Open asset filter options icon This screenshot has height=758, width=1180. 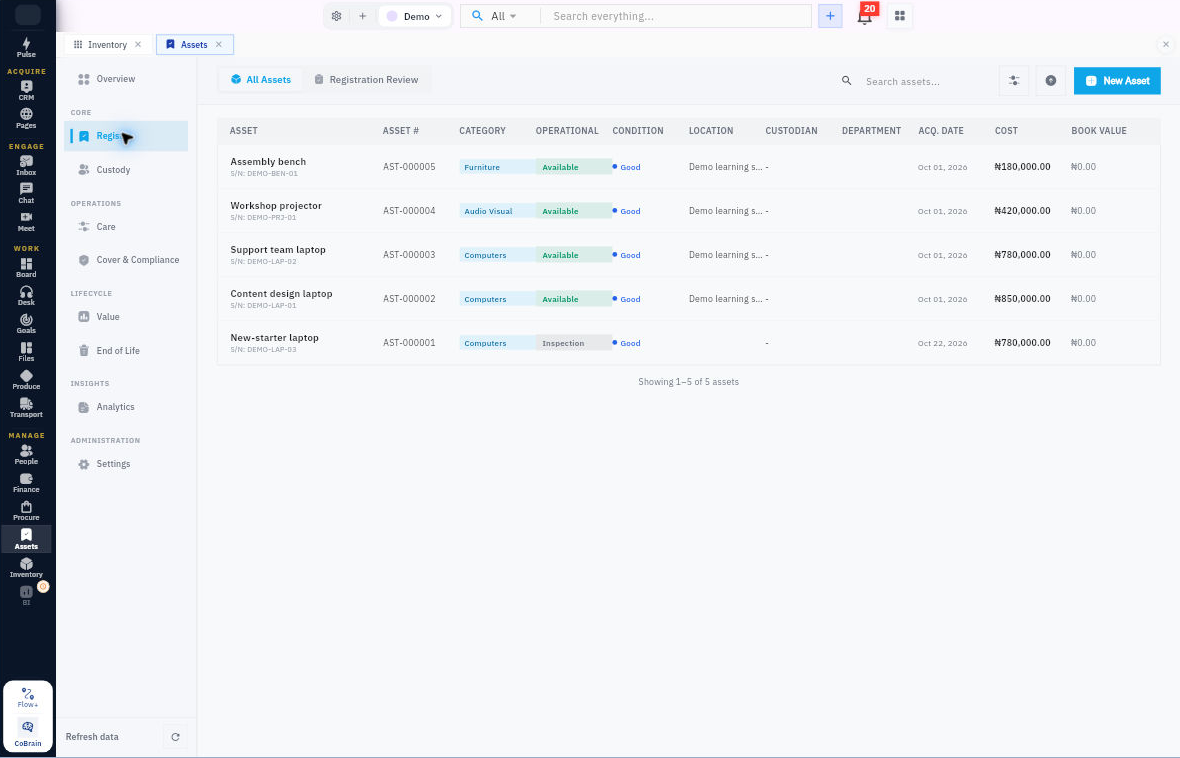(x=1014, y=81)
